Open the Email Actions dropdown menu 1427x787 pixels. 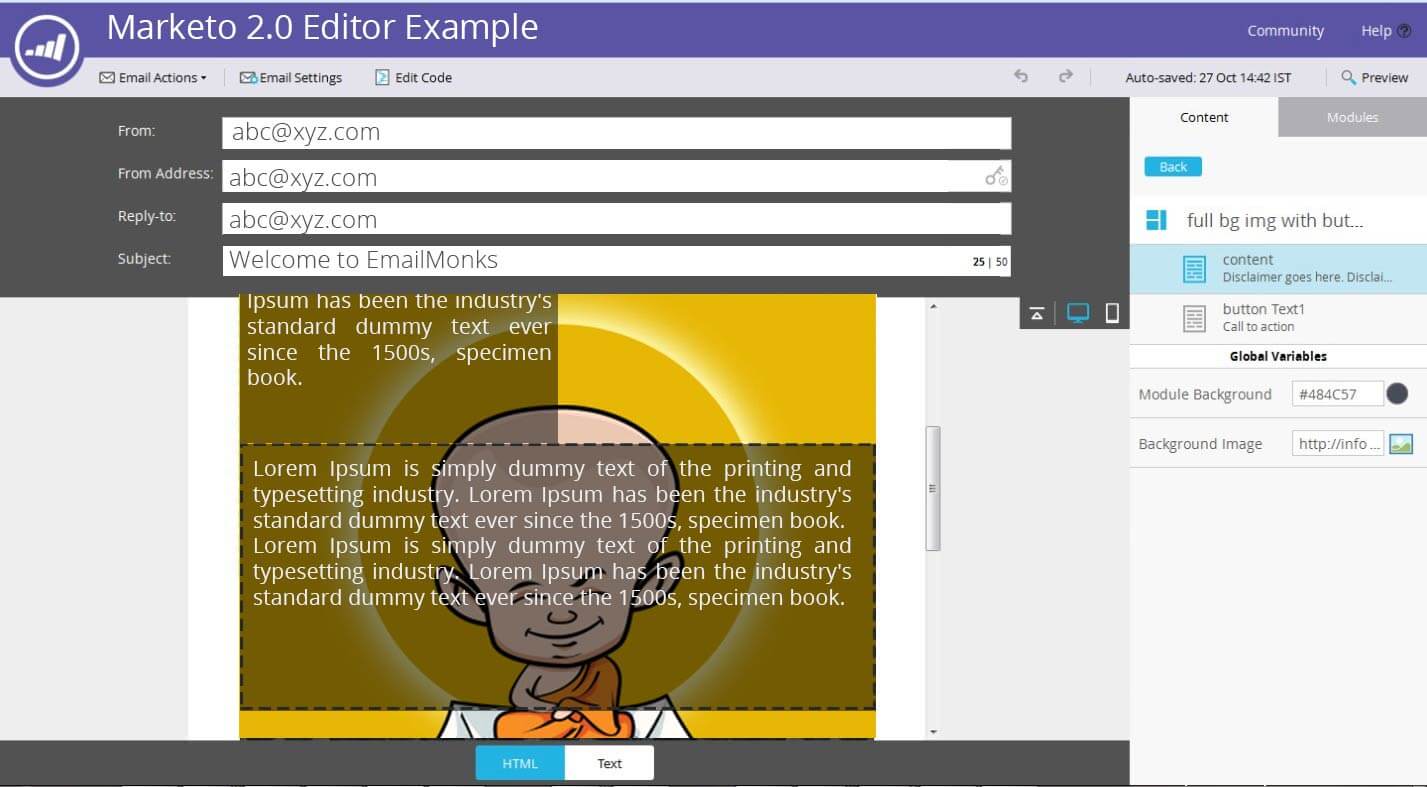[153, 77]
